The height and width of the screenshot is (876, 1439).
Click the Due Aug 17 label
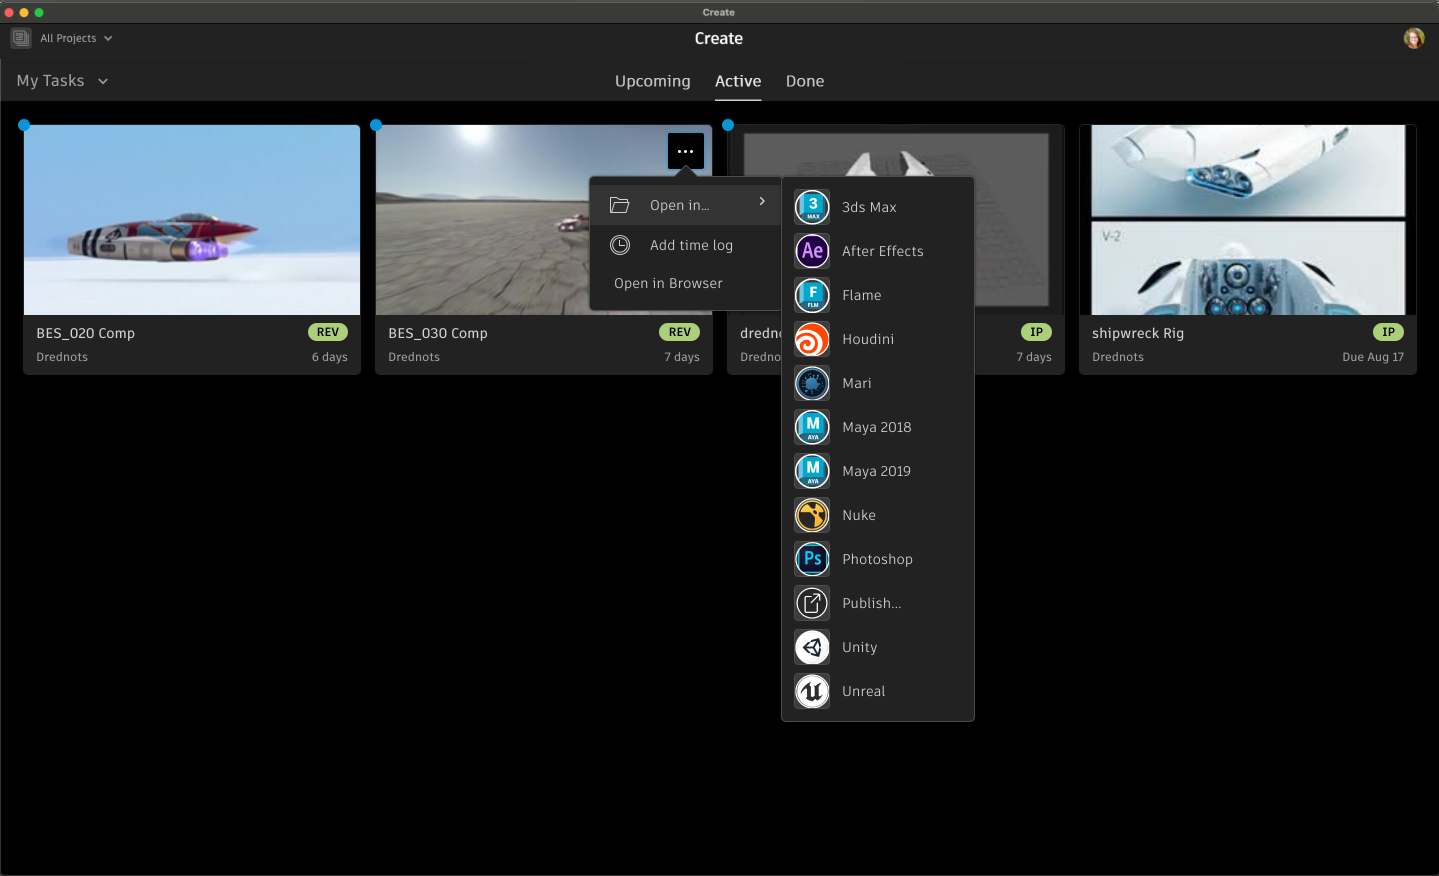click(x=1373, y=357)
